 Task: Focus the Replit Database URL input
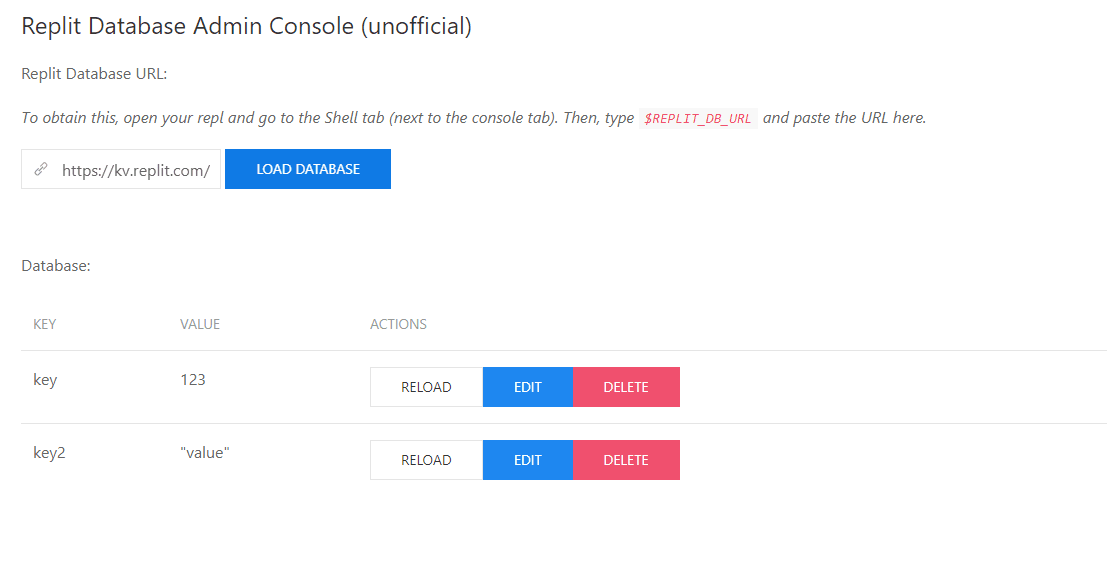pyautogui.click(x=135, y=170)
